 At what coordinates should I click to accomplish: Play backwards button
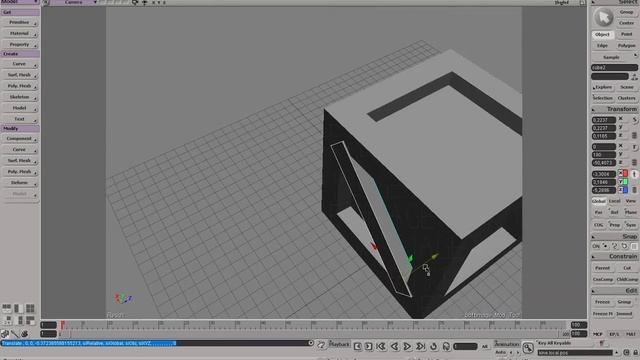394,347
